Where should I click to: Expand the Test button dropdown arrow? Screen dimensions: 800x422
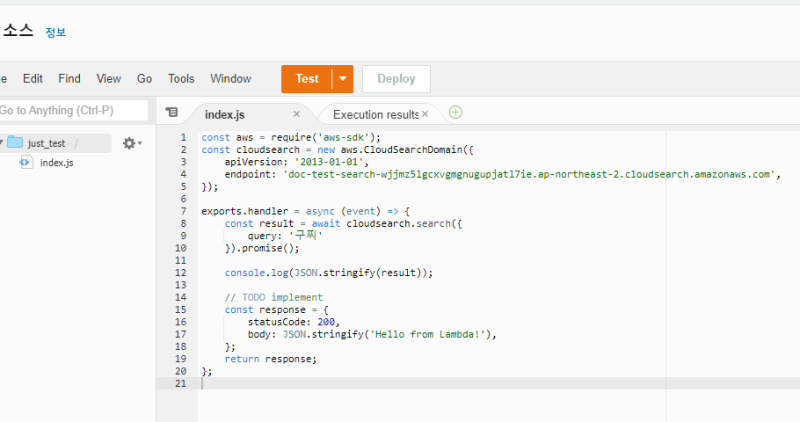click(343, 79)
